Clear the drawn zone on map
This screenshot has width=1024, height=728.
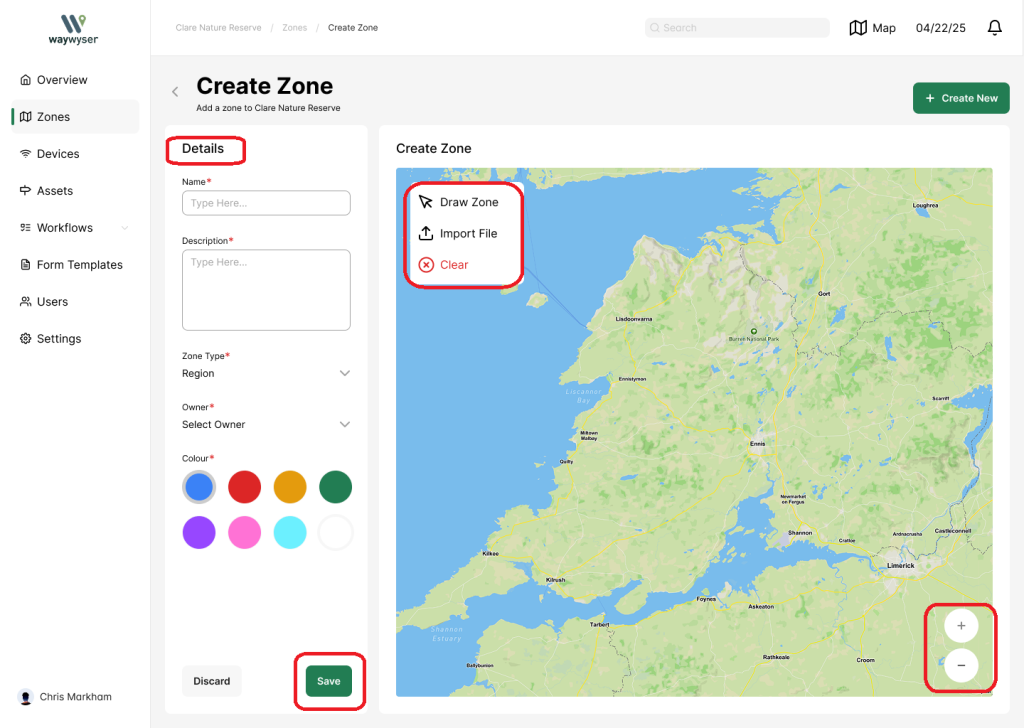point(444,265)
